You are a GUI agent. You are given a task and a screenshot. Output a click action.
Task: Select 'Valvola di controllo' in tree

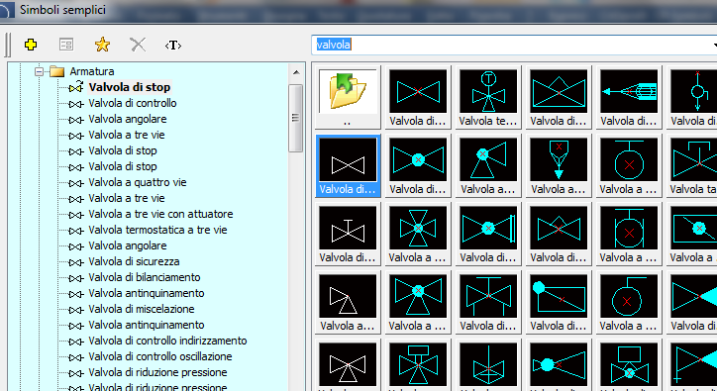(133, 103)
